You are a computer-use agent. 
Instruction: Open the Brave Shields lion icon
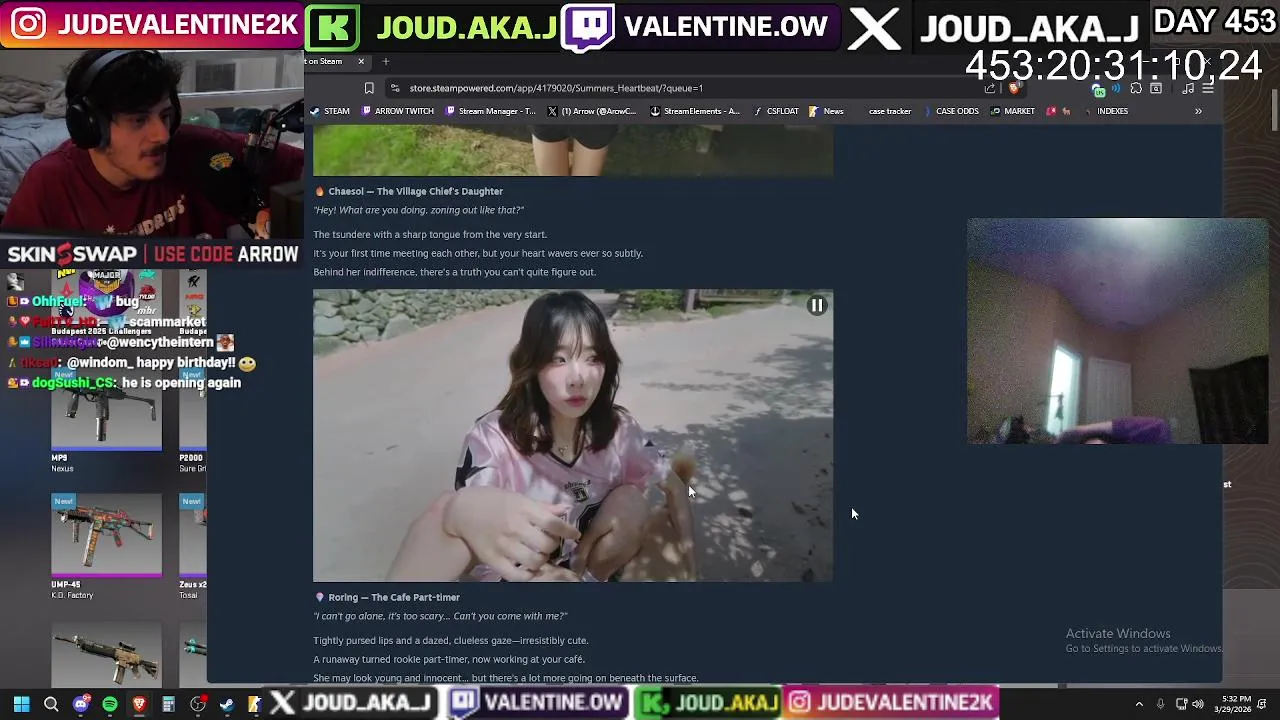tap(1014, 88)
